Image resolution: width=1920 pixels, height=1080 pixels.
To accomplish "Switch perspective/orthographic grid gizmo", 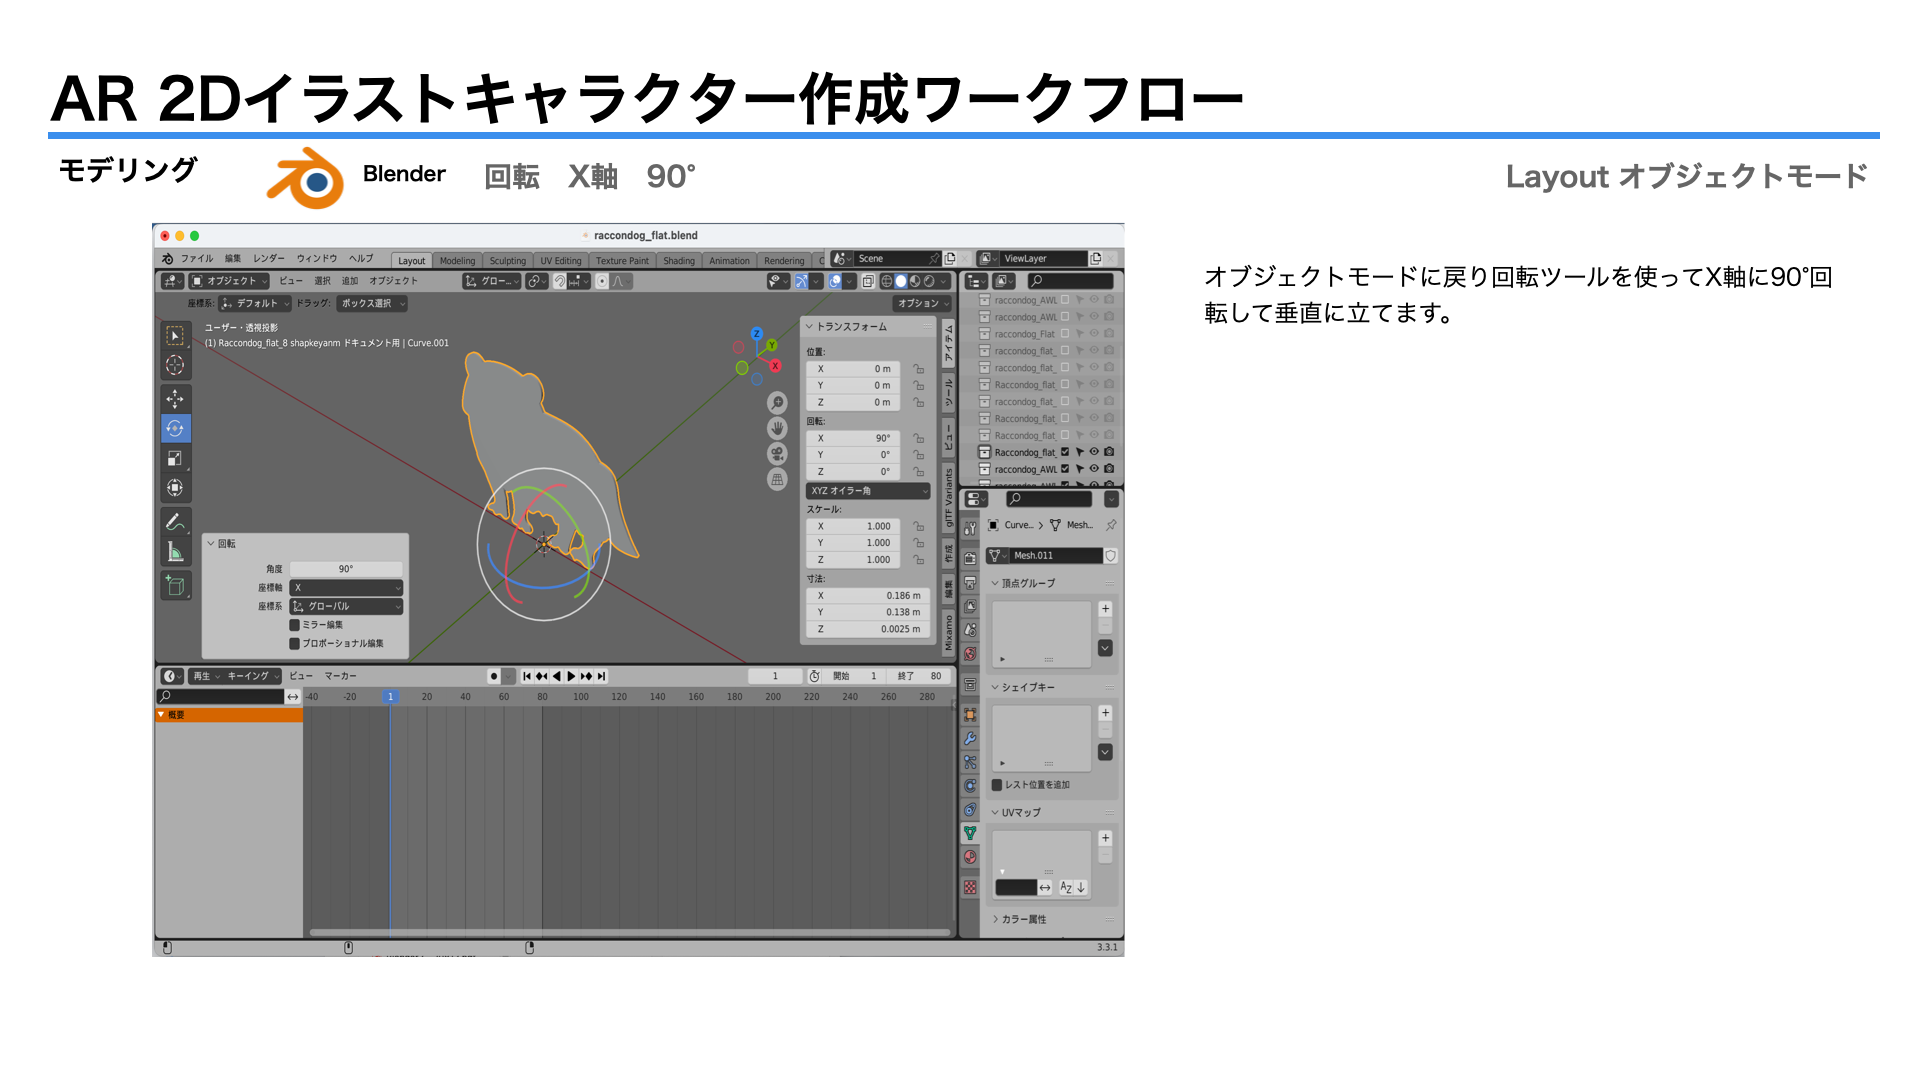I will coord(777,480).
